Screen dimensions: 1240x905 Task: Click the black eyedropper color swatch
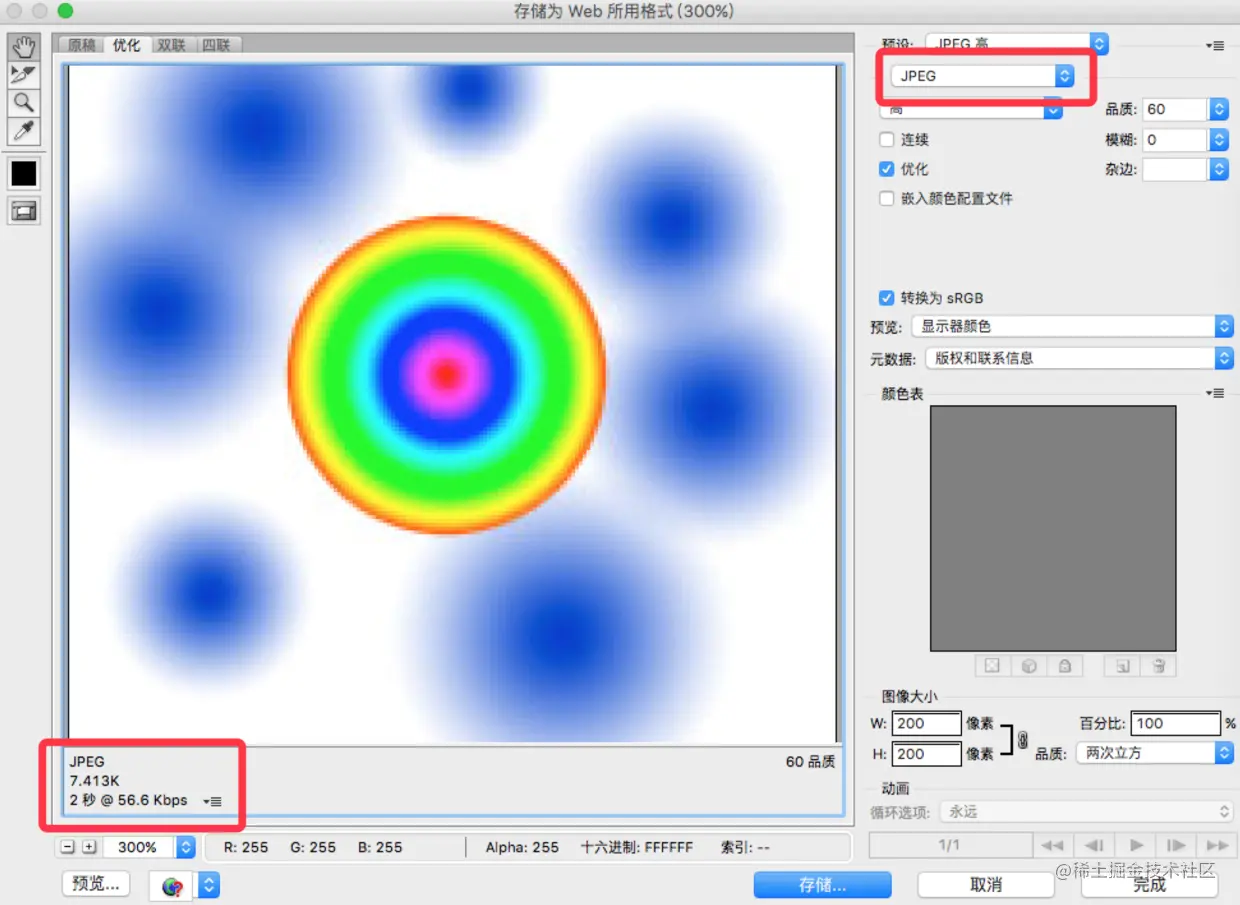pos(24,174)
